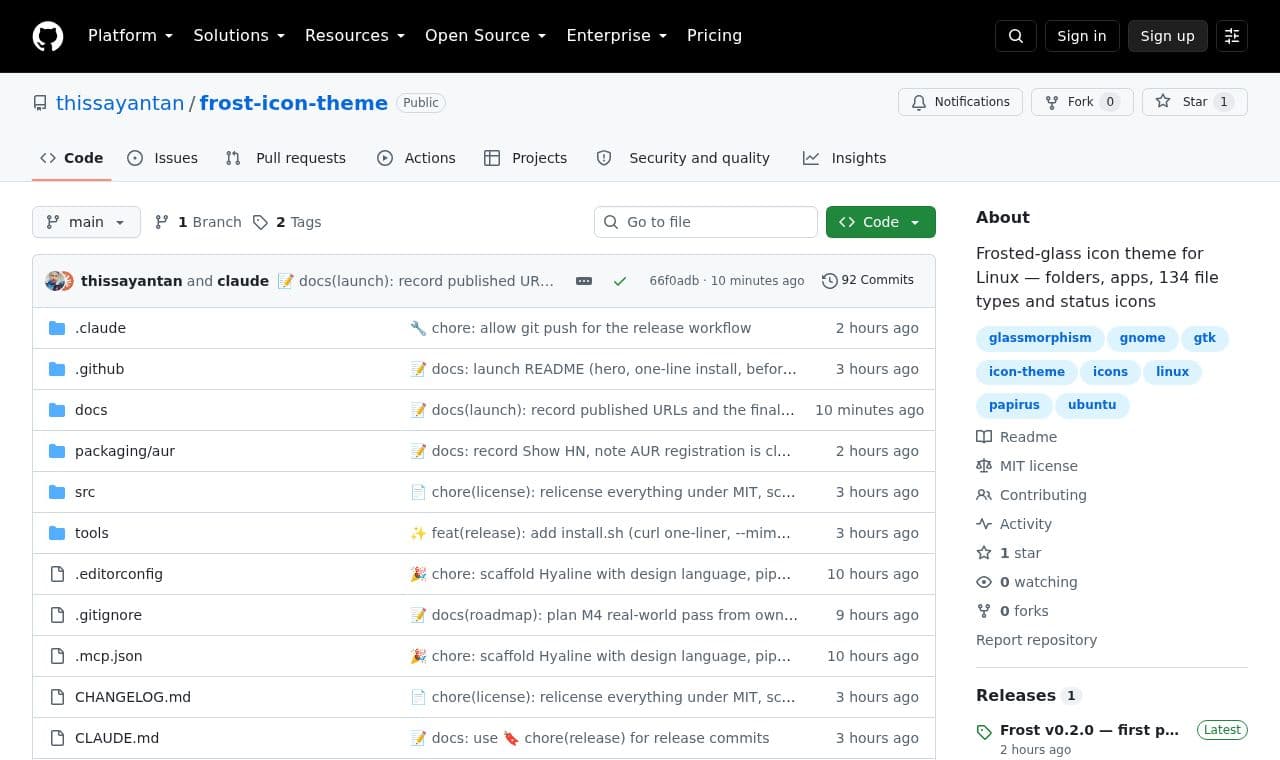Fork the repository
The width and height of the screenshot is (1280, 760).
click(x=1082, y=102)
